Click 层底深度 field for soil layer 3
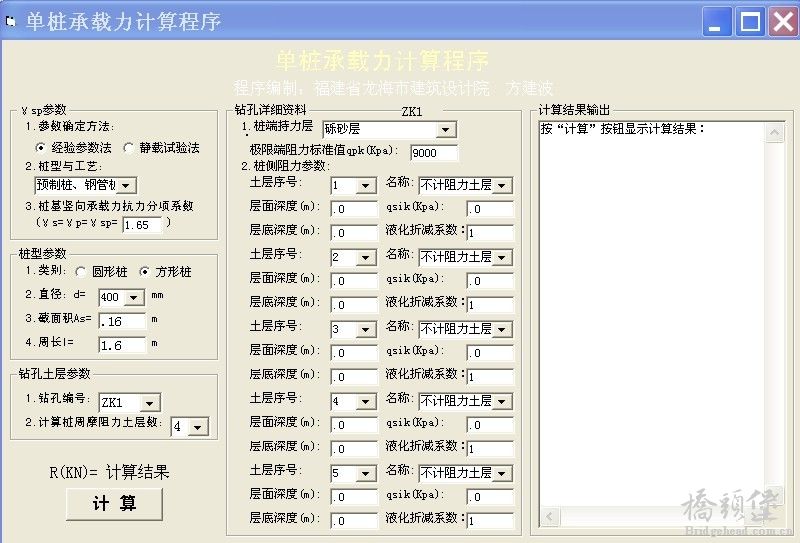 pyautogui.click(x=354, y=377)
